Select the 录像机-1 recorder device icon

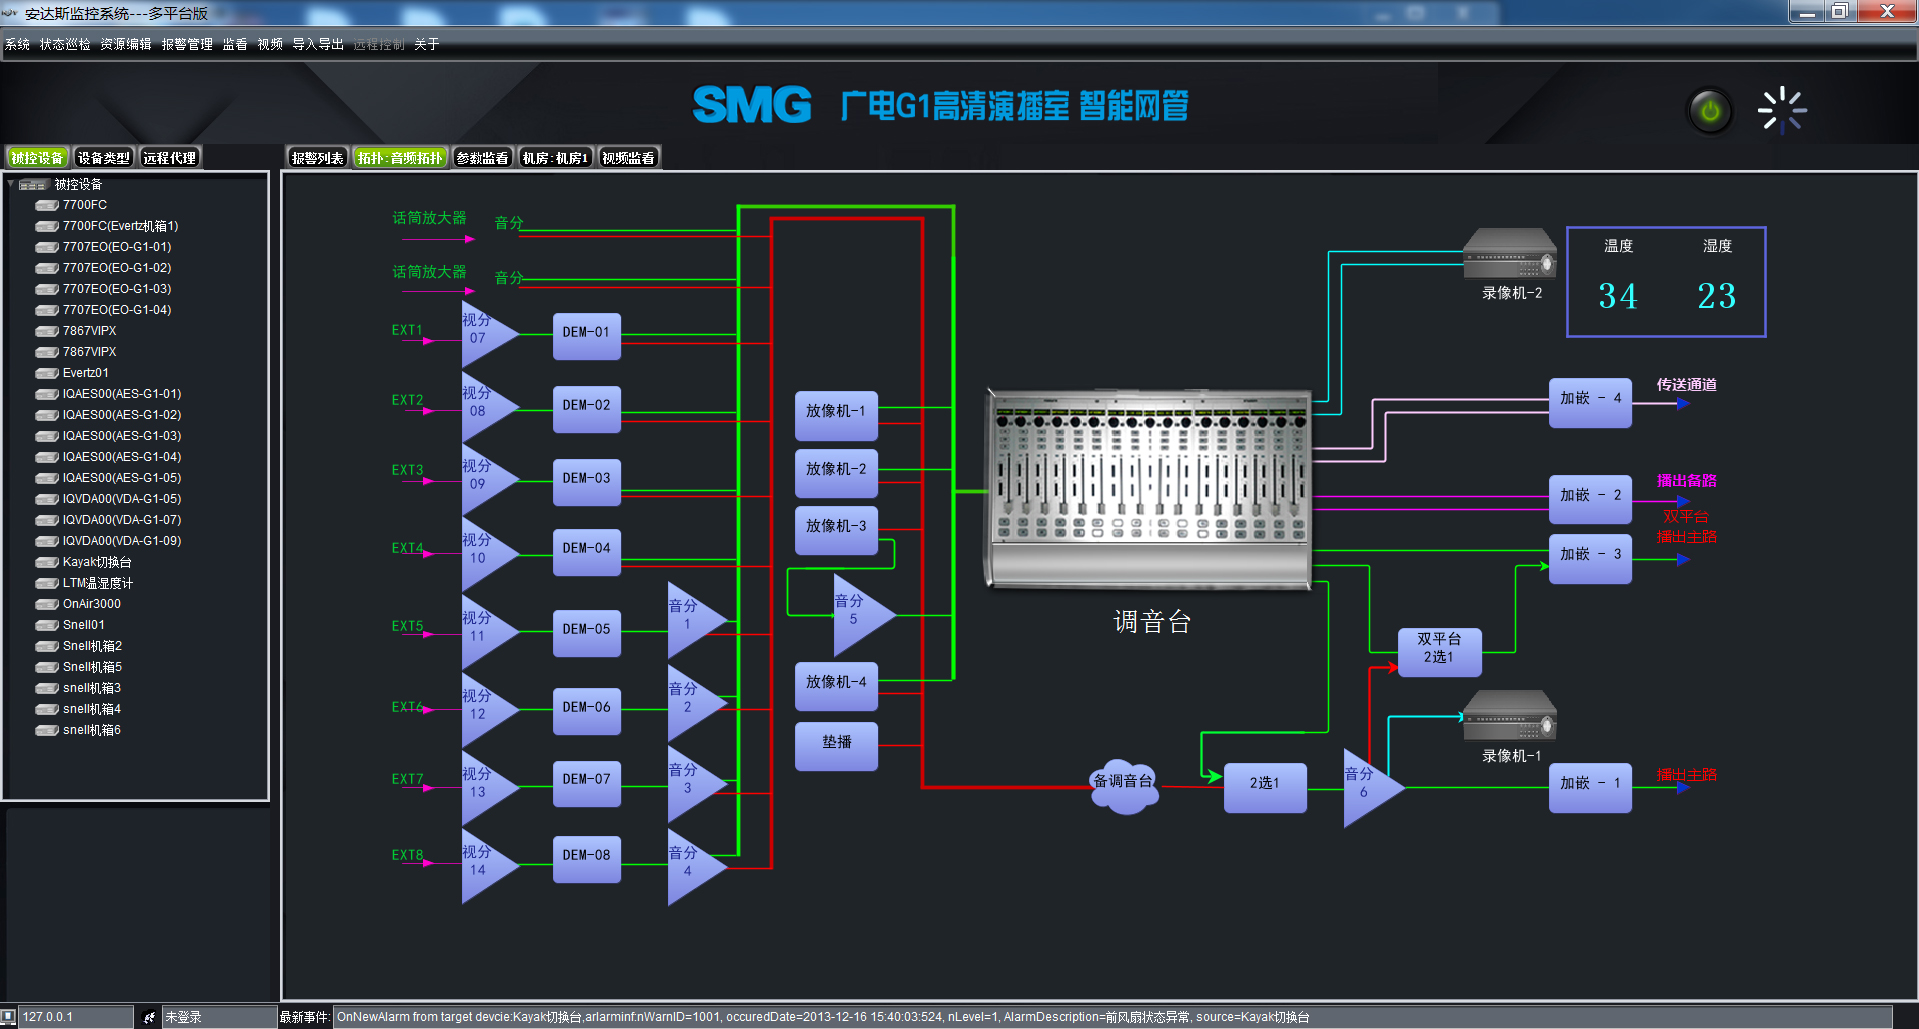[1509, 716]
